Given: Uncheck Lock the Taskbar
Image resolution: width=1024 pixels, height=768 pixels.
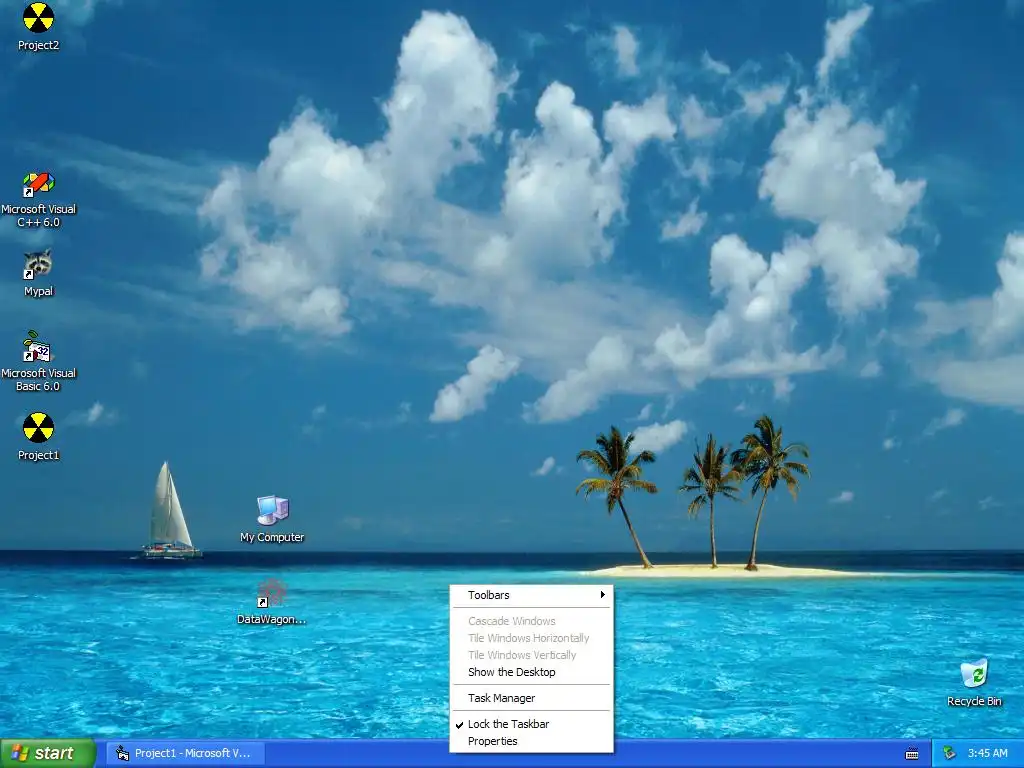Looking at the screenshot, I should pos(532,724).
